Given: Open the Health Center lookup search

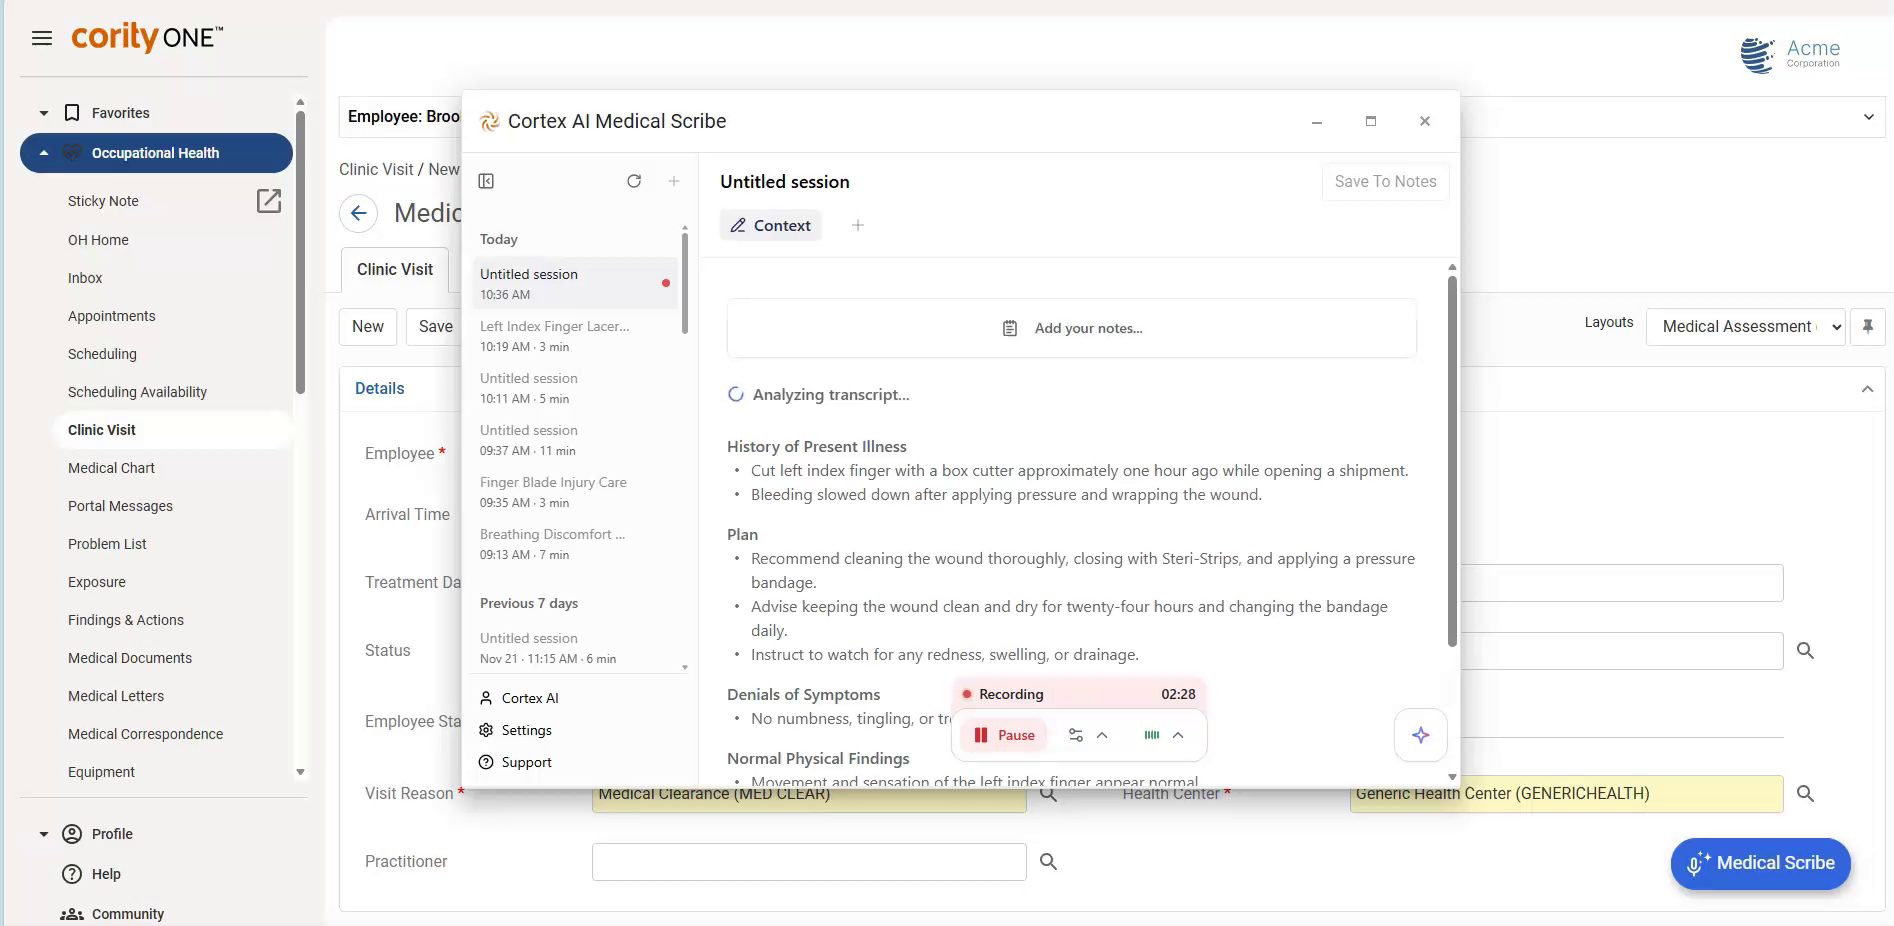Looking at the screenshot, I should 1806,793.
